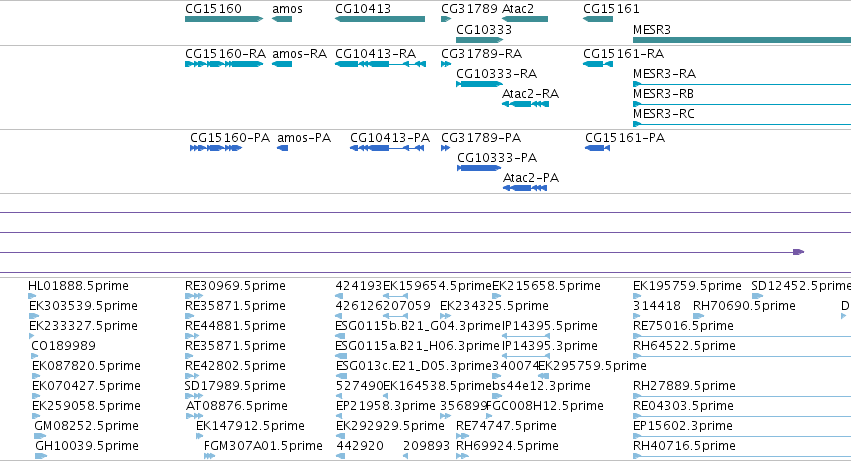Viewport: 851px width, 461px height.
Task: Click the EK259058.5prime EST label
Action: [86, 407]
